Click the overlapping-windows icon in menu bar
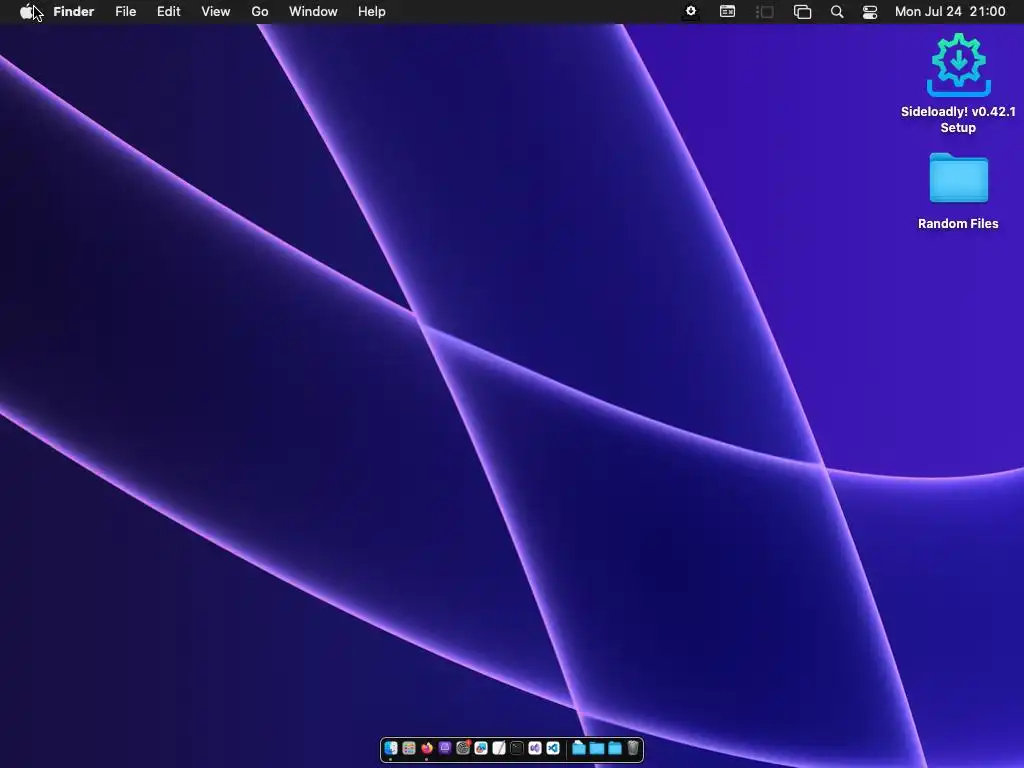This screenshot has width=1024, height=768. pyautogui.click(x=802, y=12)
